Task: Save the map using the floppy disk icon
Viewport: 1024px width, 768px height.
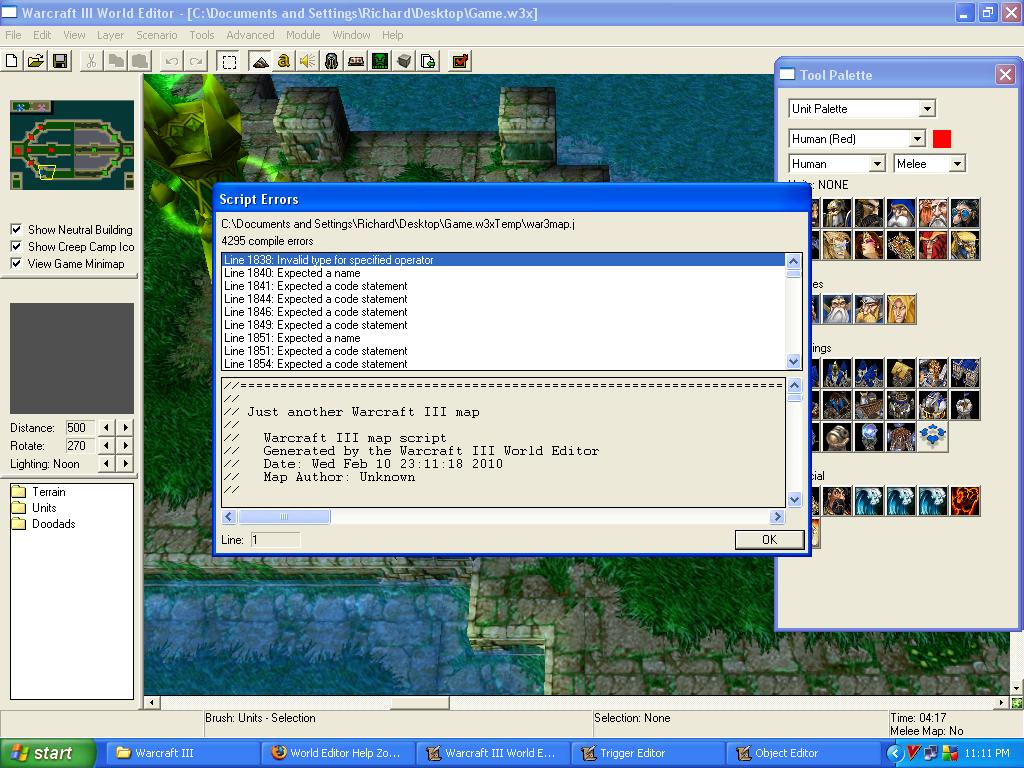Action: (x=60, y=61)
